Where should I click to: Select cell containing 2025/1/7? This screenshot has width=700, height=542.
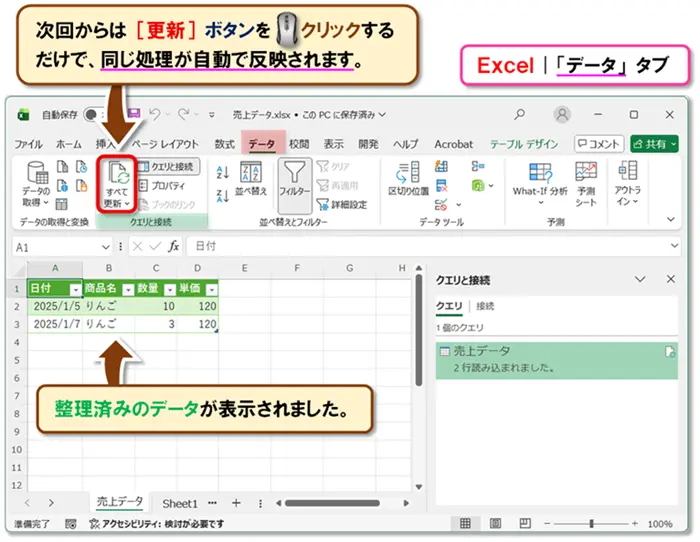point(55,324)
